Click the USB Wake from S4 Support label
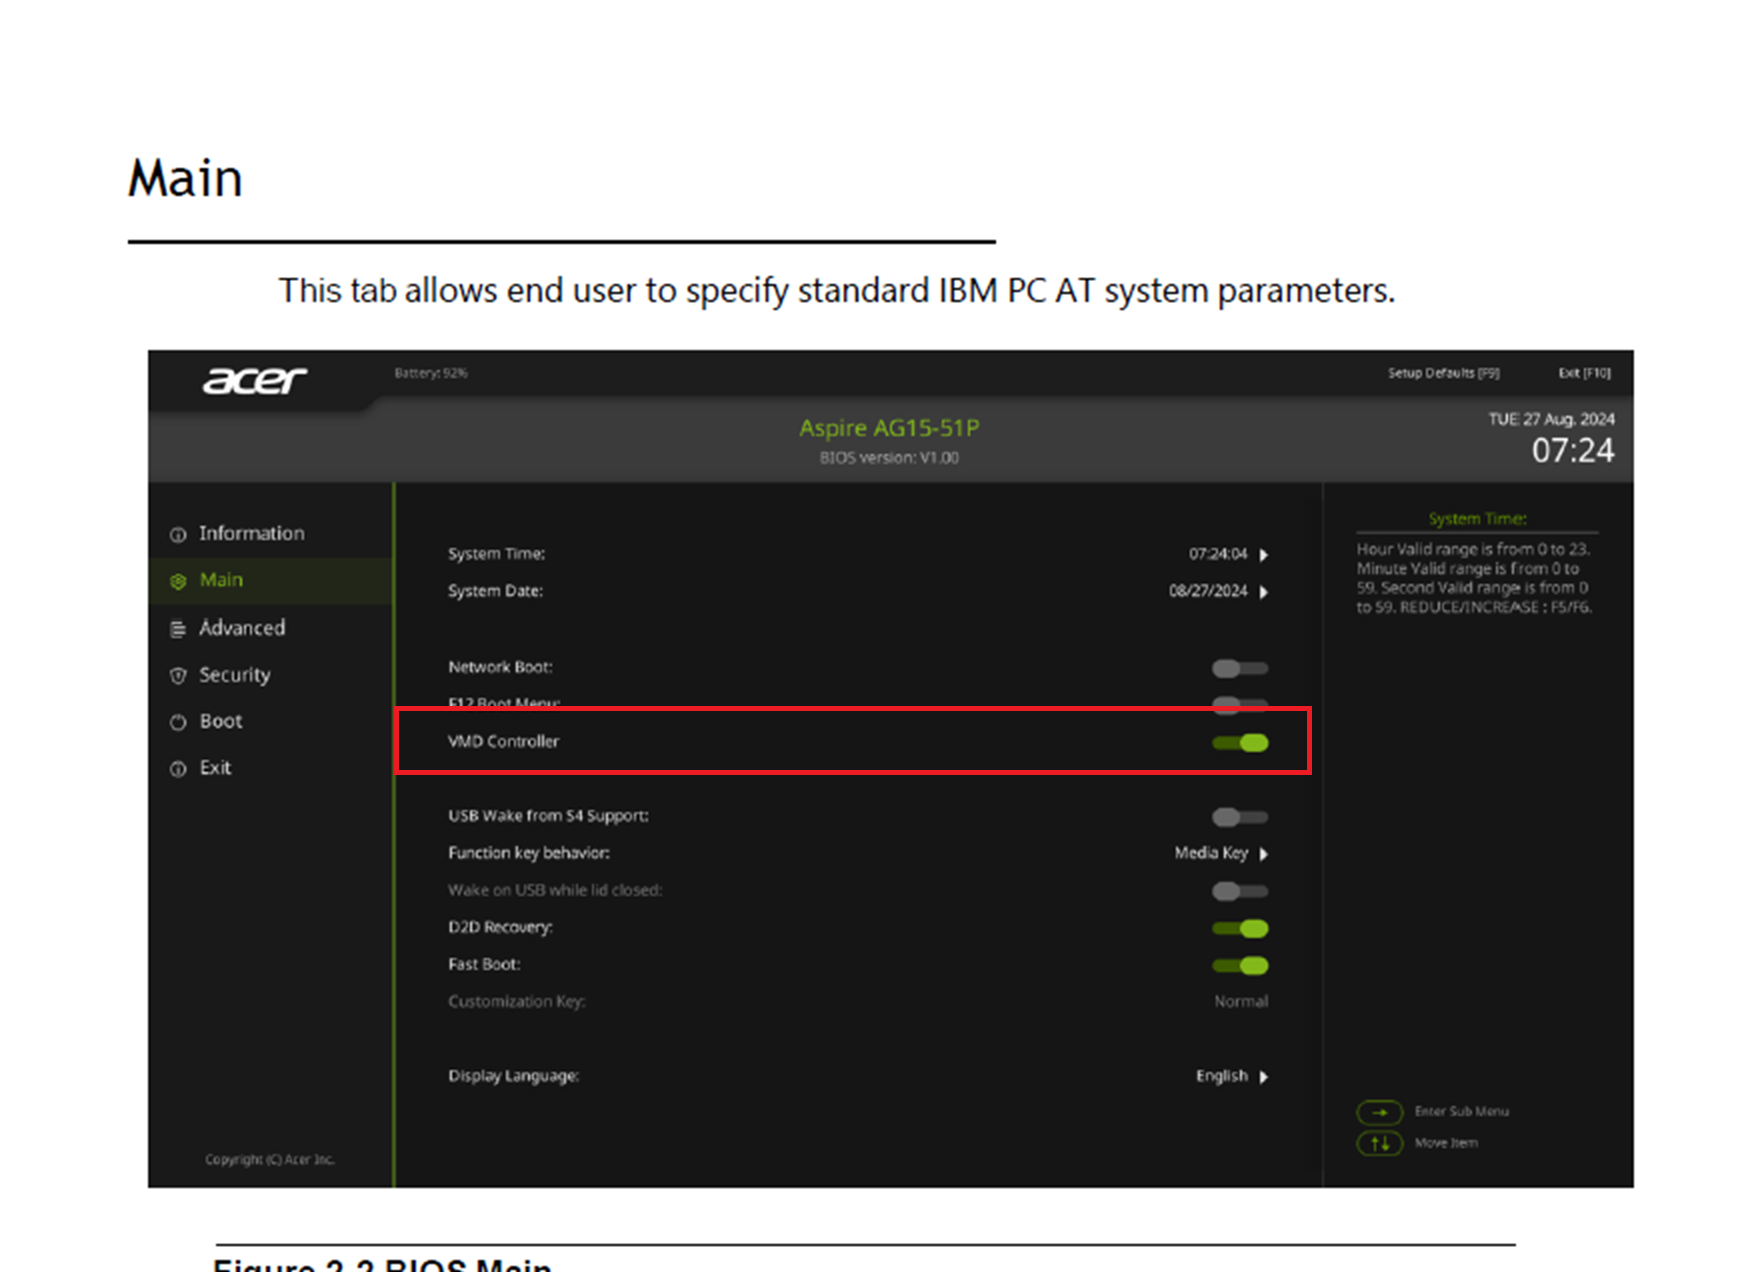 pos(548,816)
